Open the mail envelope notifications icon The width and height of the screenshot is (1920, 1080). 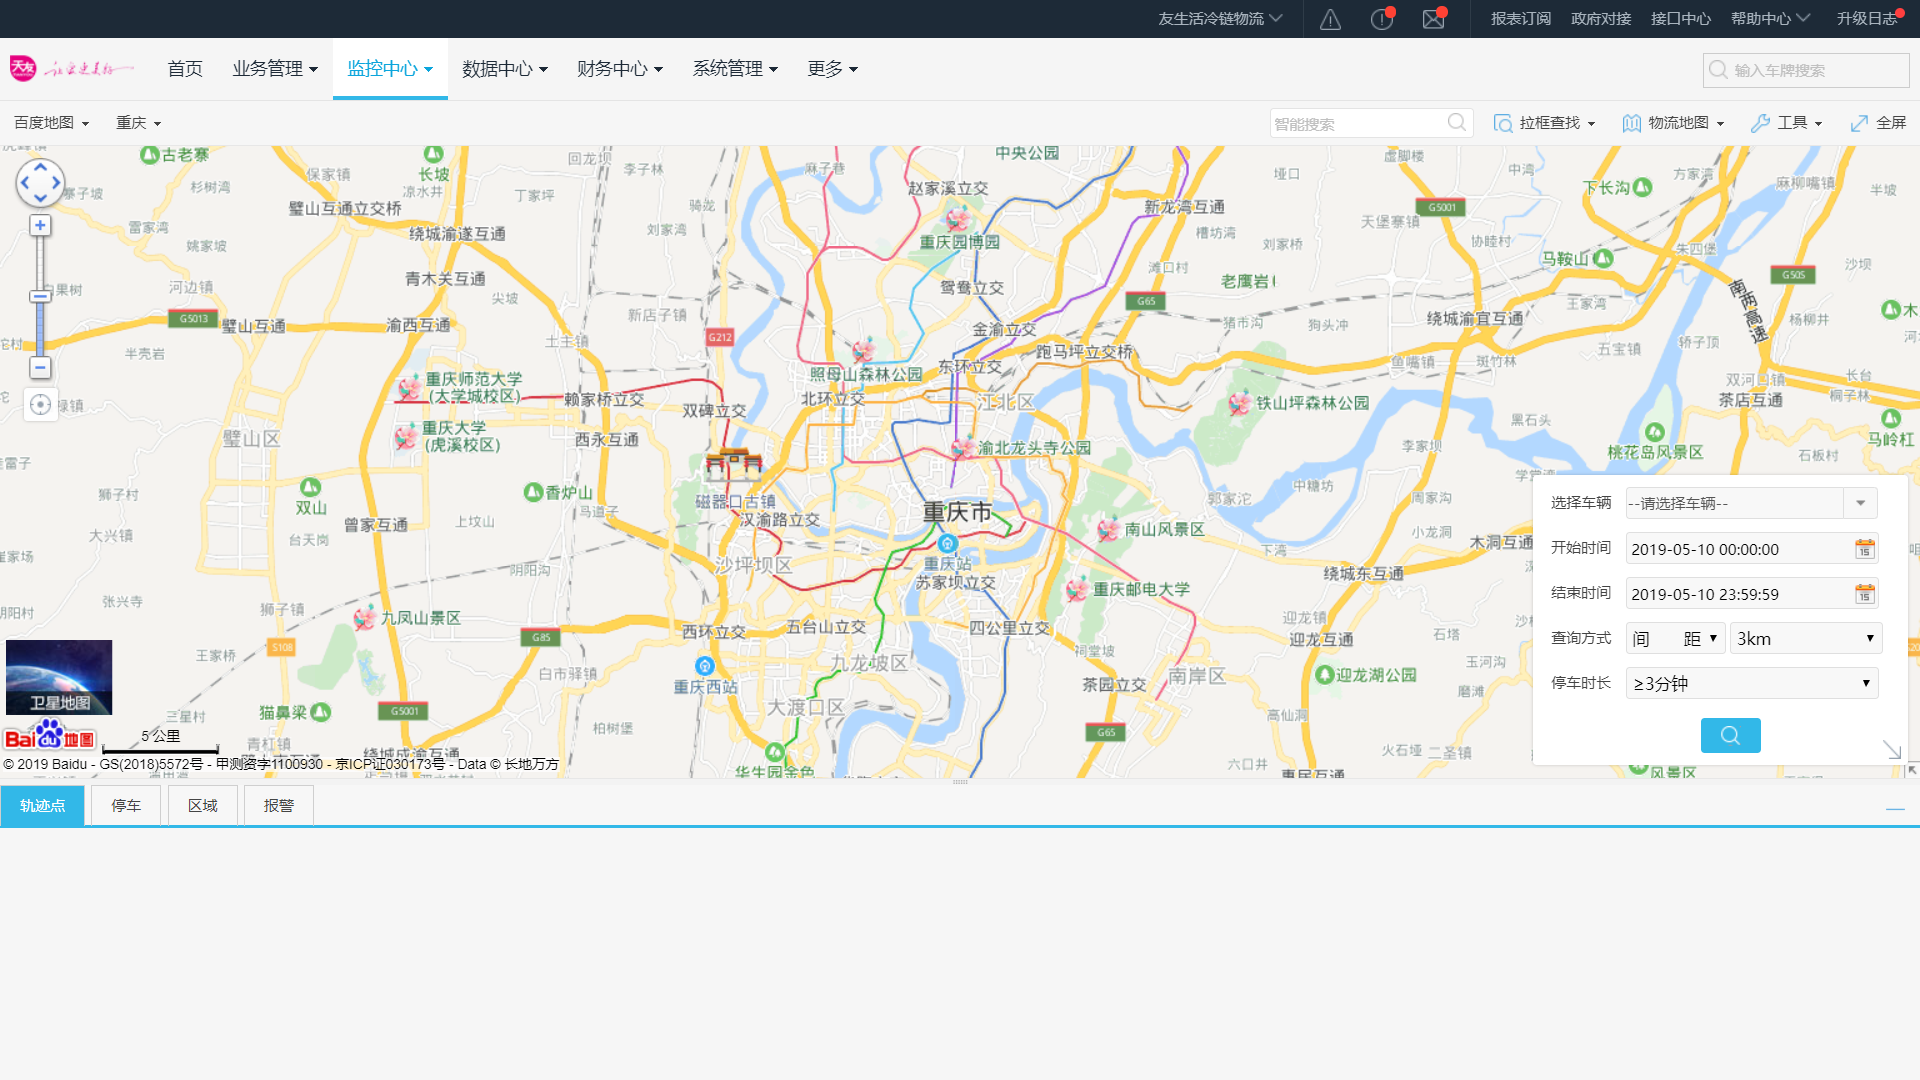(x=1433, y=19)
